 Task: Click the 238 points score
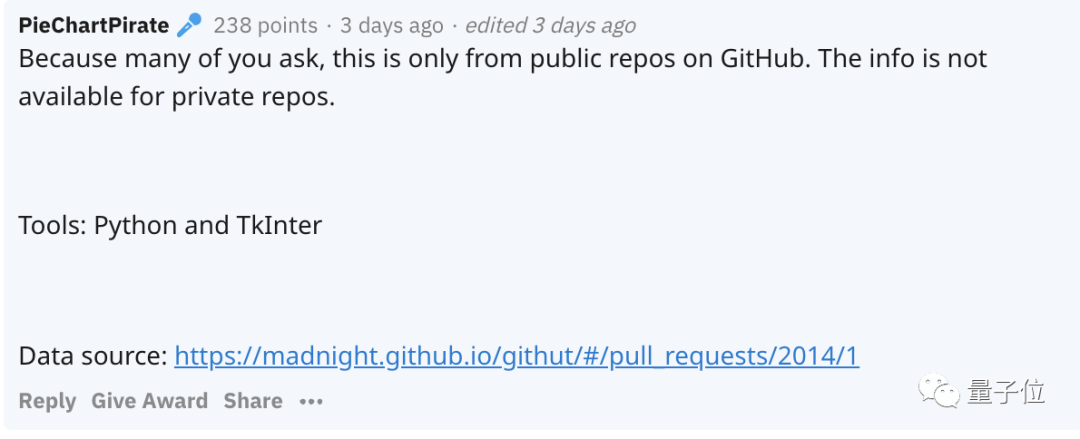pos(265,25)
